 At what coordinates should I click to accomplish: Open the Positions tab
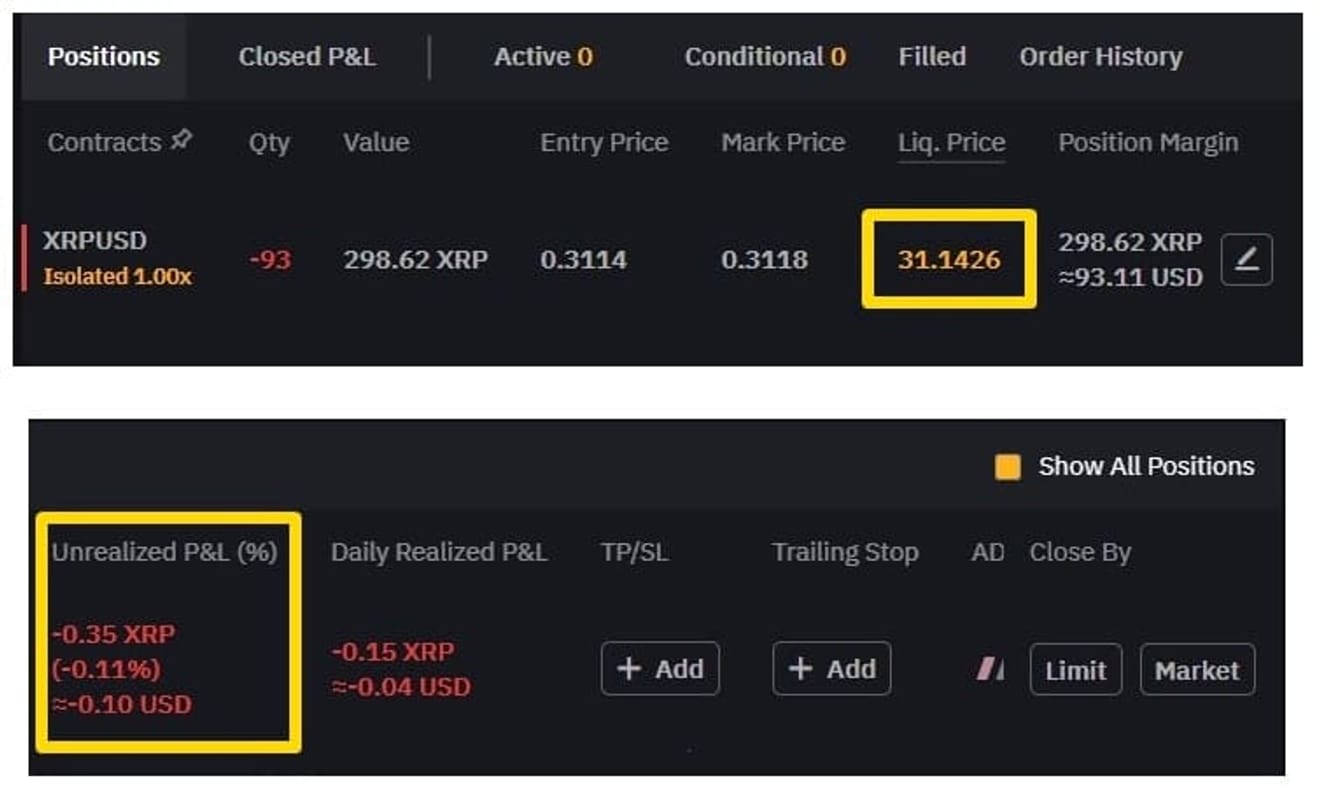[103, 56]
